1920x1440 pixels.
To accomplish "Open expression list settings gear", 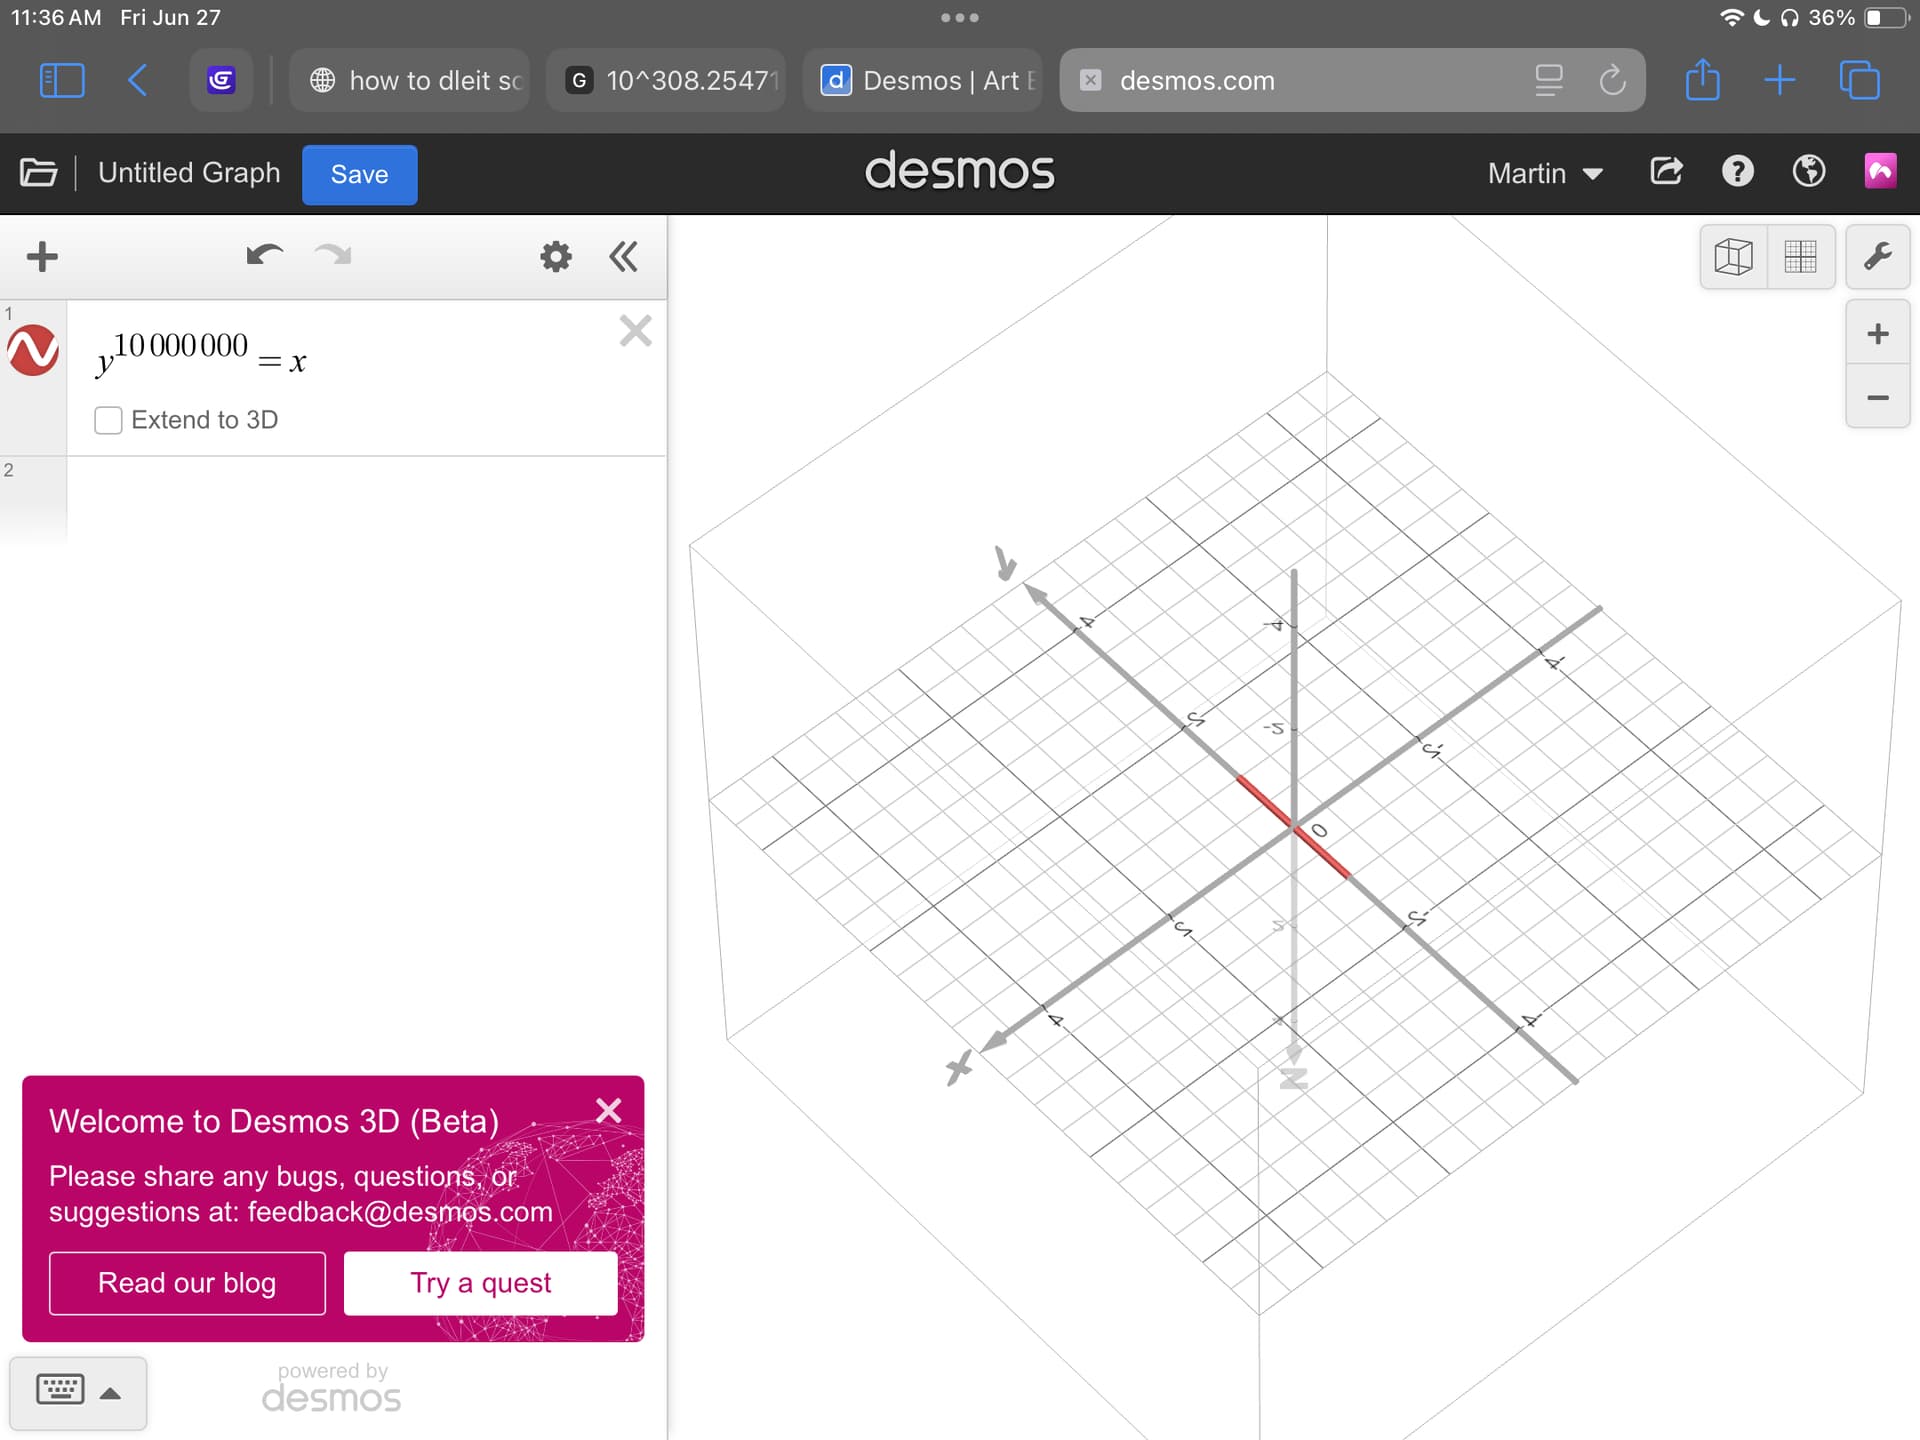I will 556,257.
